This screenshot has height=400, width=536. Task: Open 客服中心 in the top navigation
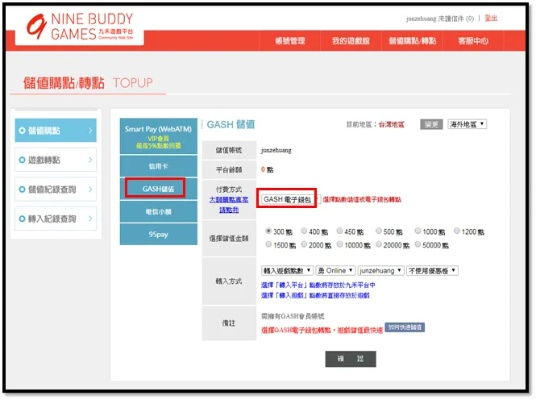pos(473,41)
